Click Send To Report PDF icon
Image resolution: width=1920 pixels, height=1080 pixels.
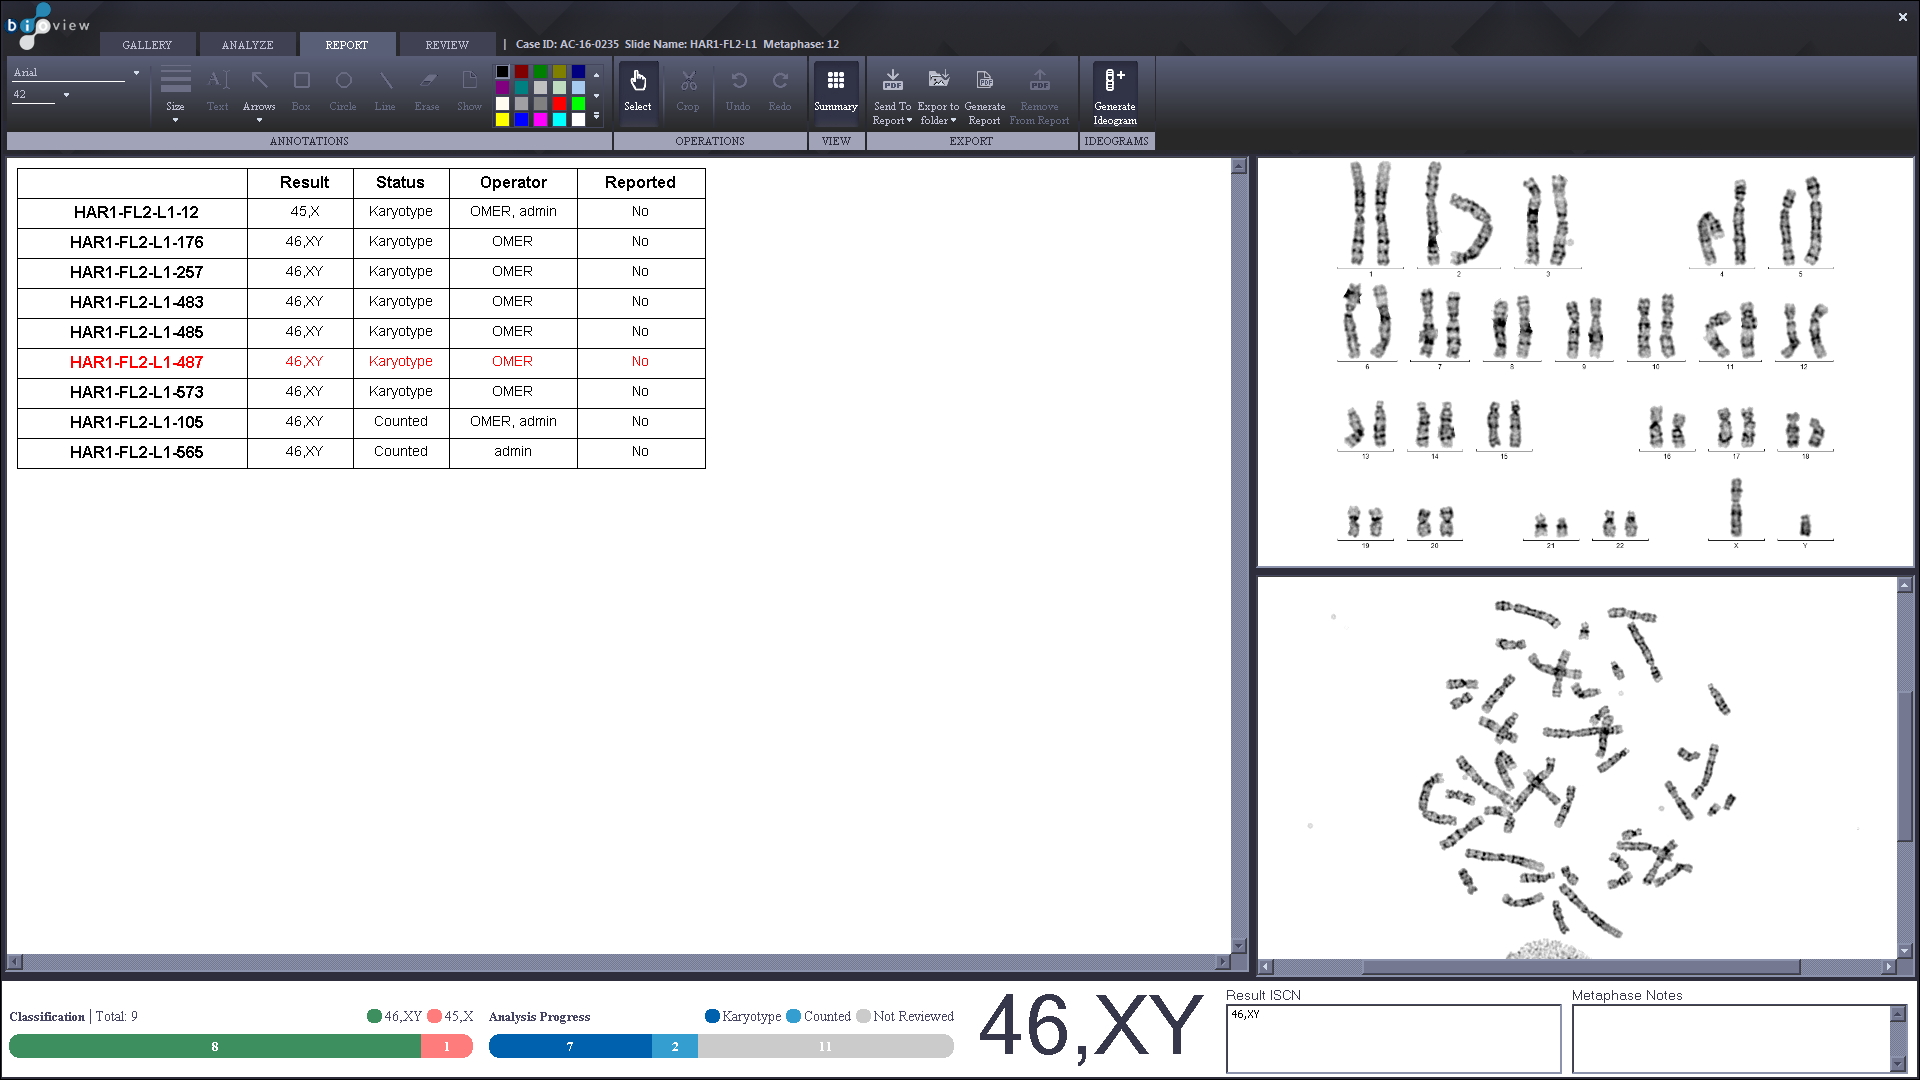[x=893, y=81]
